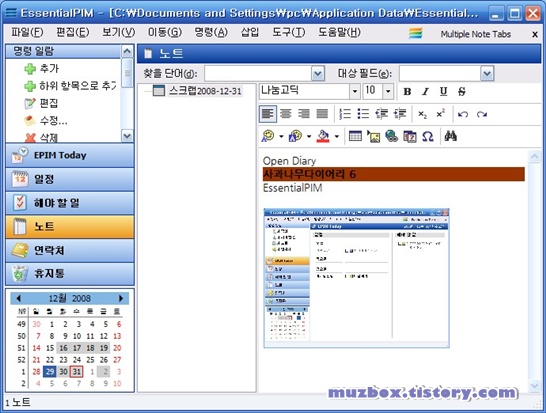546x413 pixels.
Task: Apply superscript formatting
Action: point(441,114)
